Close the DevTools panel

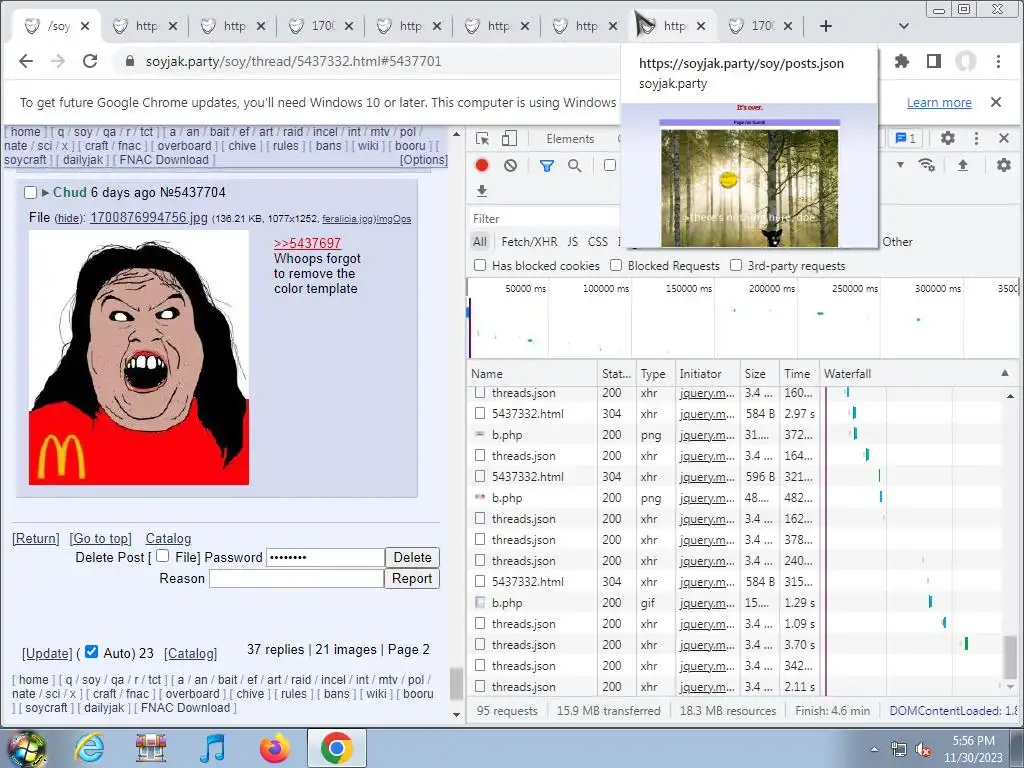click(x=1004, y=138)
